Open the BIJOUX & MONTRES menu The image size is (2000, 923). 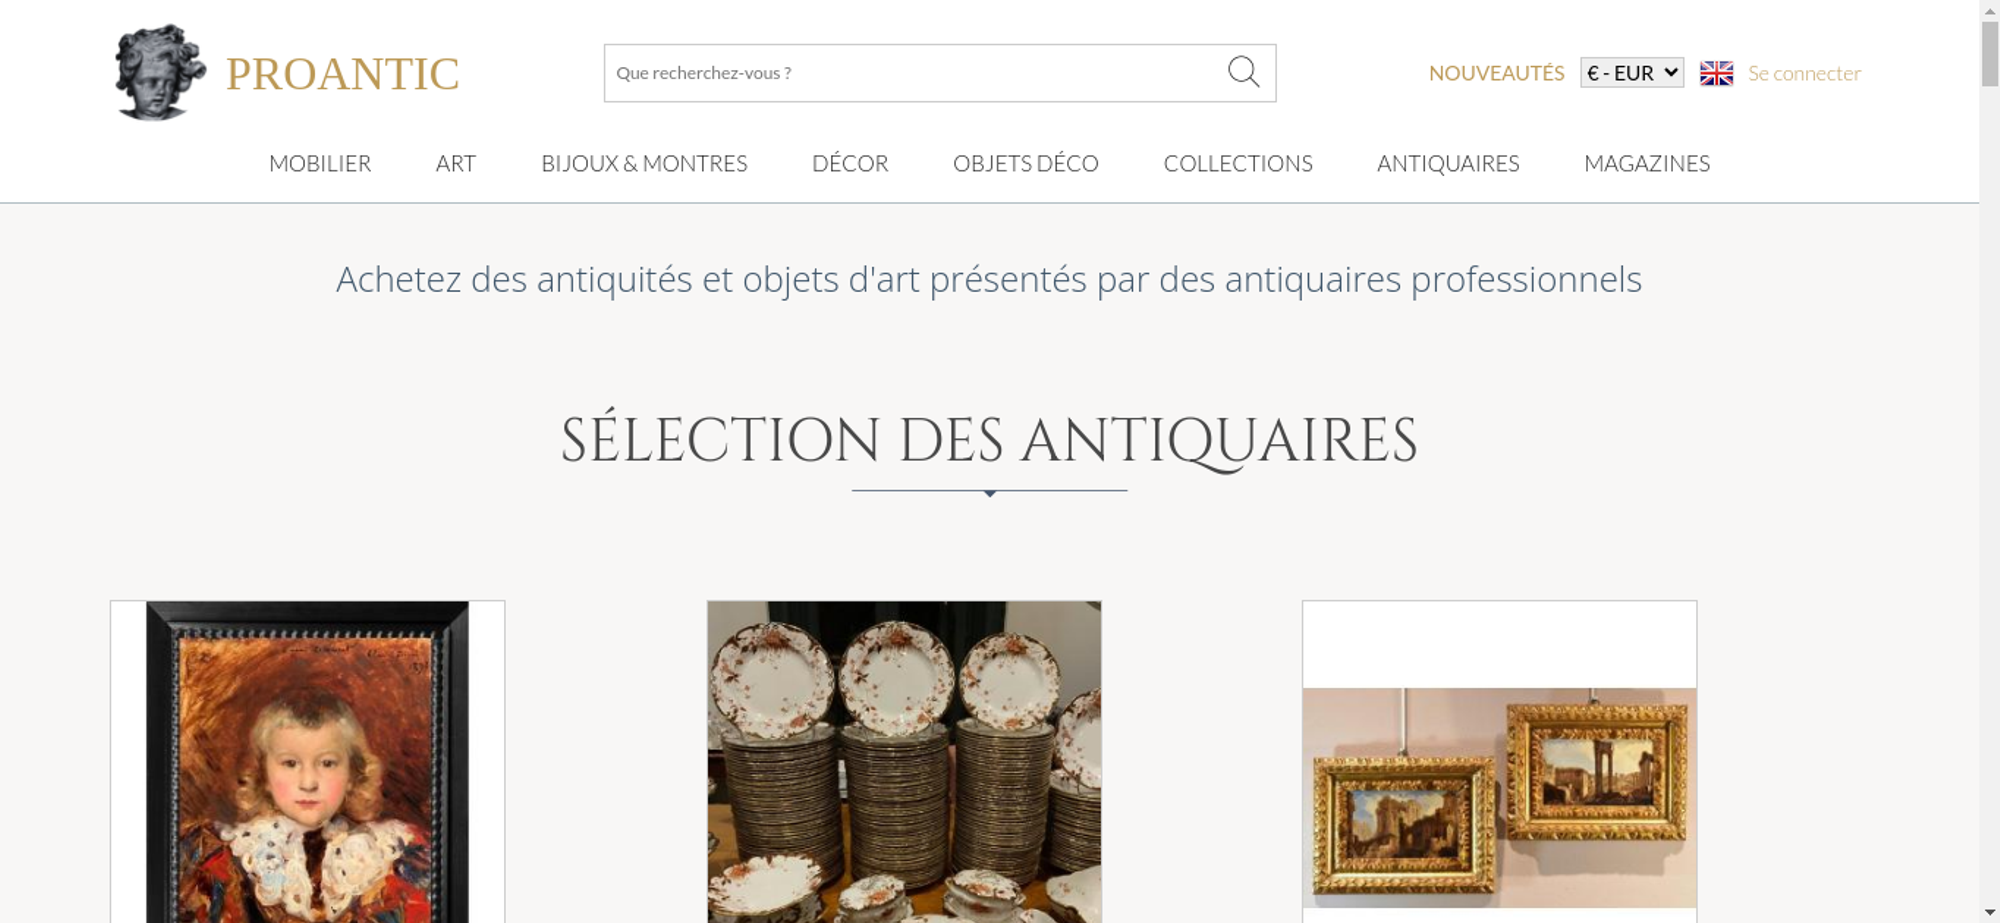point(644,163)
